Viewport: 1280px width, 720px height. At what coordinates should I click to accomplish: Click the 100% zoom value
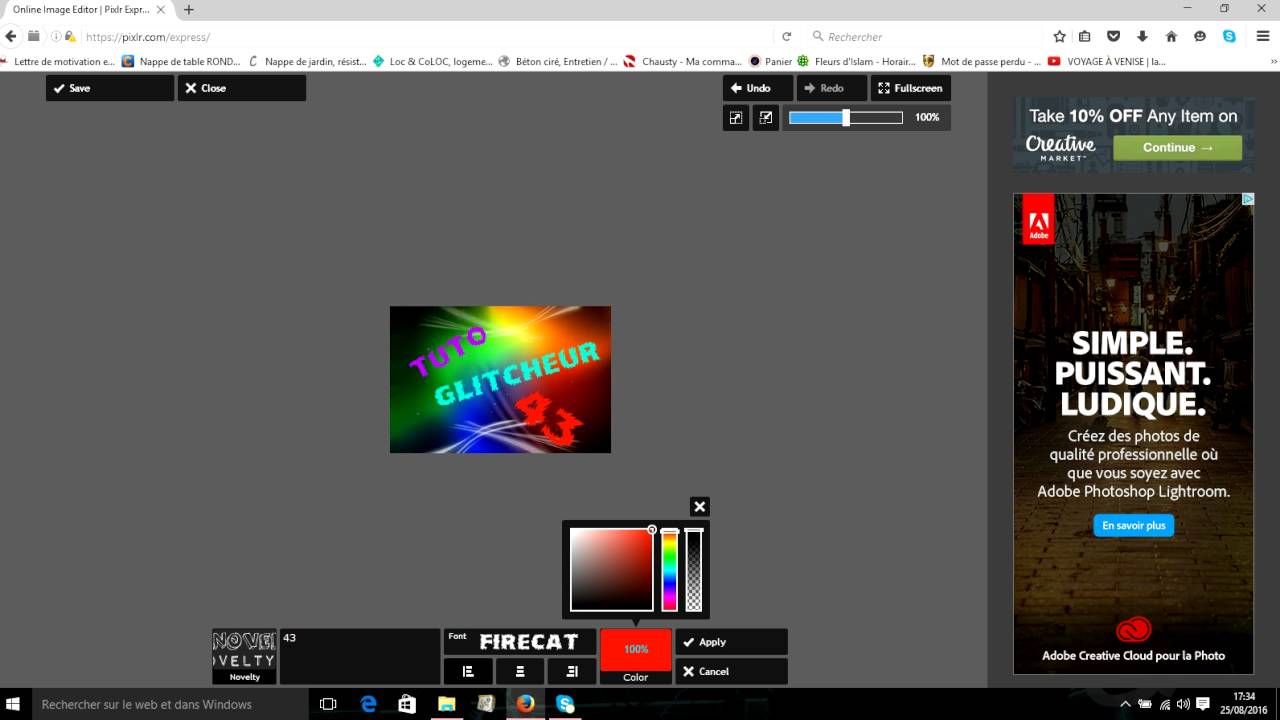(x=927, y=118)
